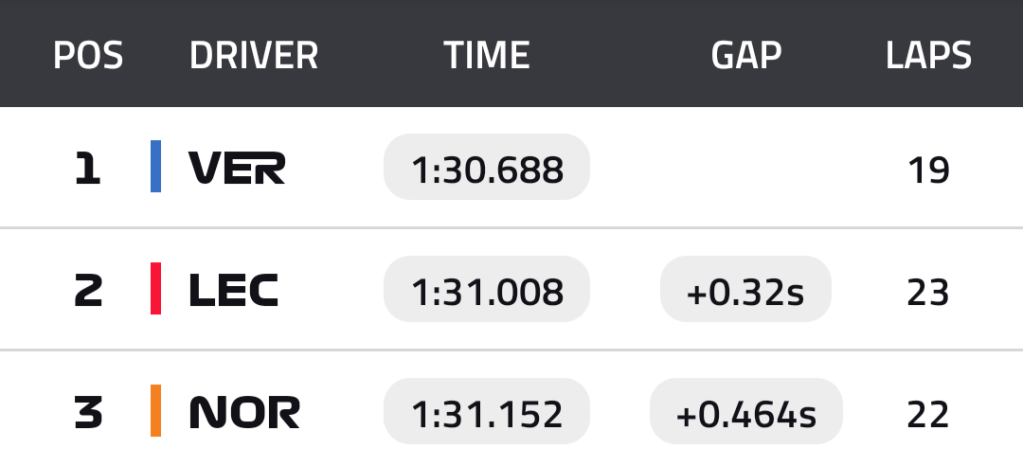This screenshot has height=466, width=1023.
Task: Select the 1:31.008 lap time pill
Action: (487, 290)
